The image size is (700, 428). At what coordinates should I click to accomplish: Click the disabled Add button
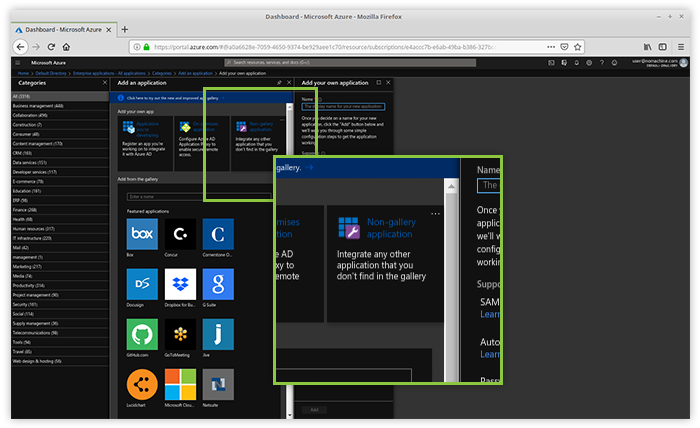pyautogui.click(x=314, y=410)
